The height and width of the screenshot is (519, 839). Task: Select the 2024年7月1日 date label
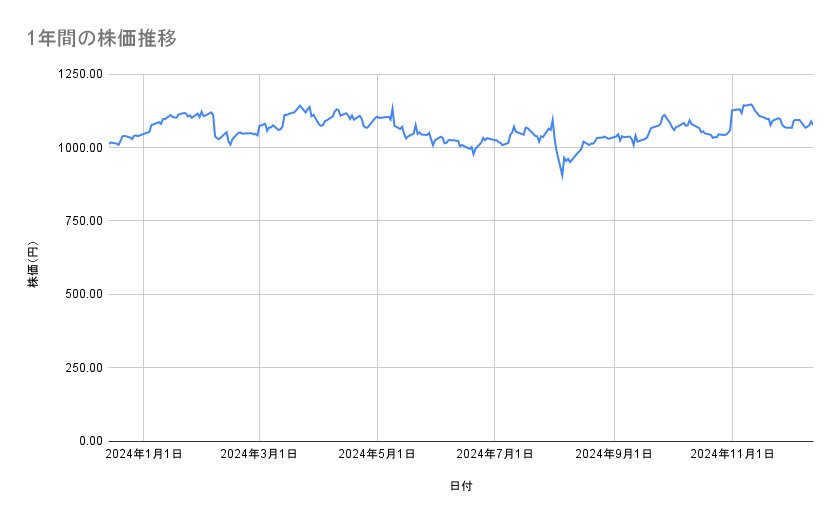pos(494,455)
